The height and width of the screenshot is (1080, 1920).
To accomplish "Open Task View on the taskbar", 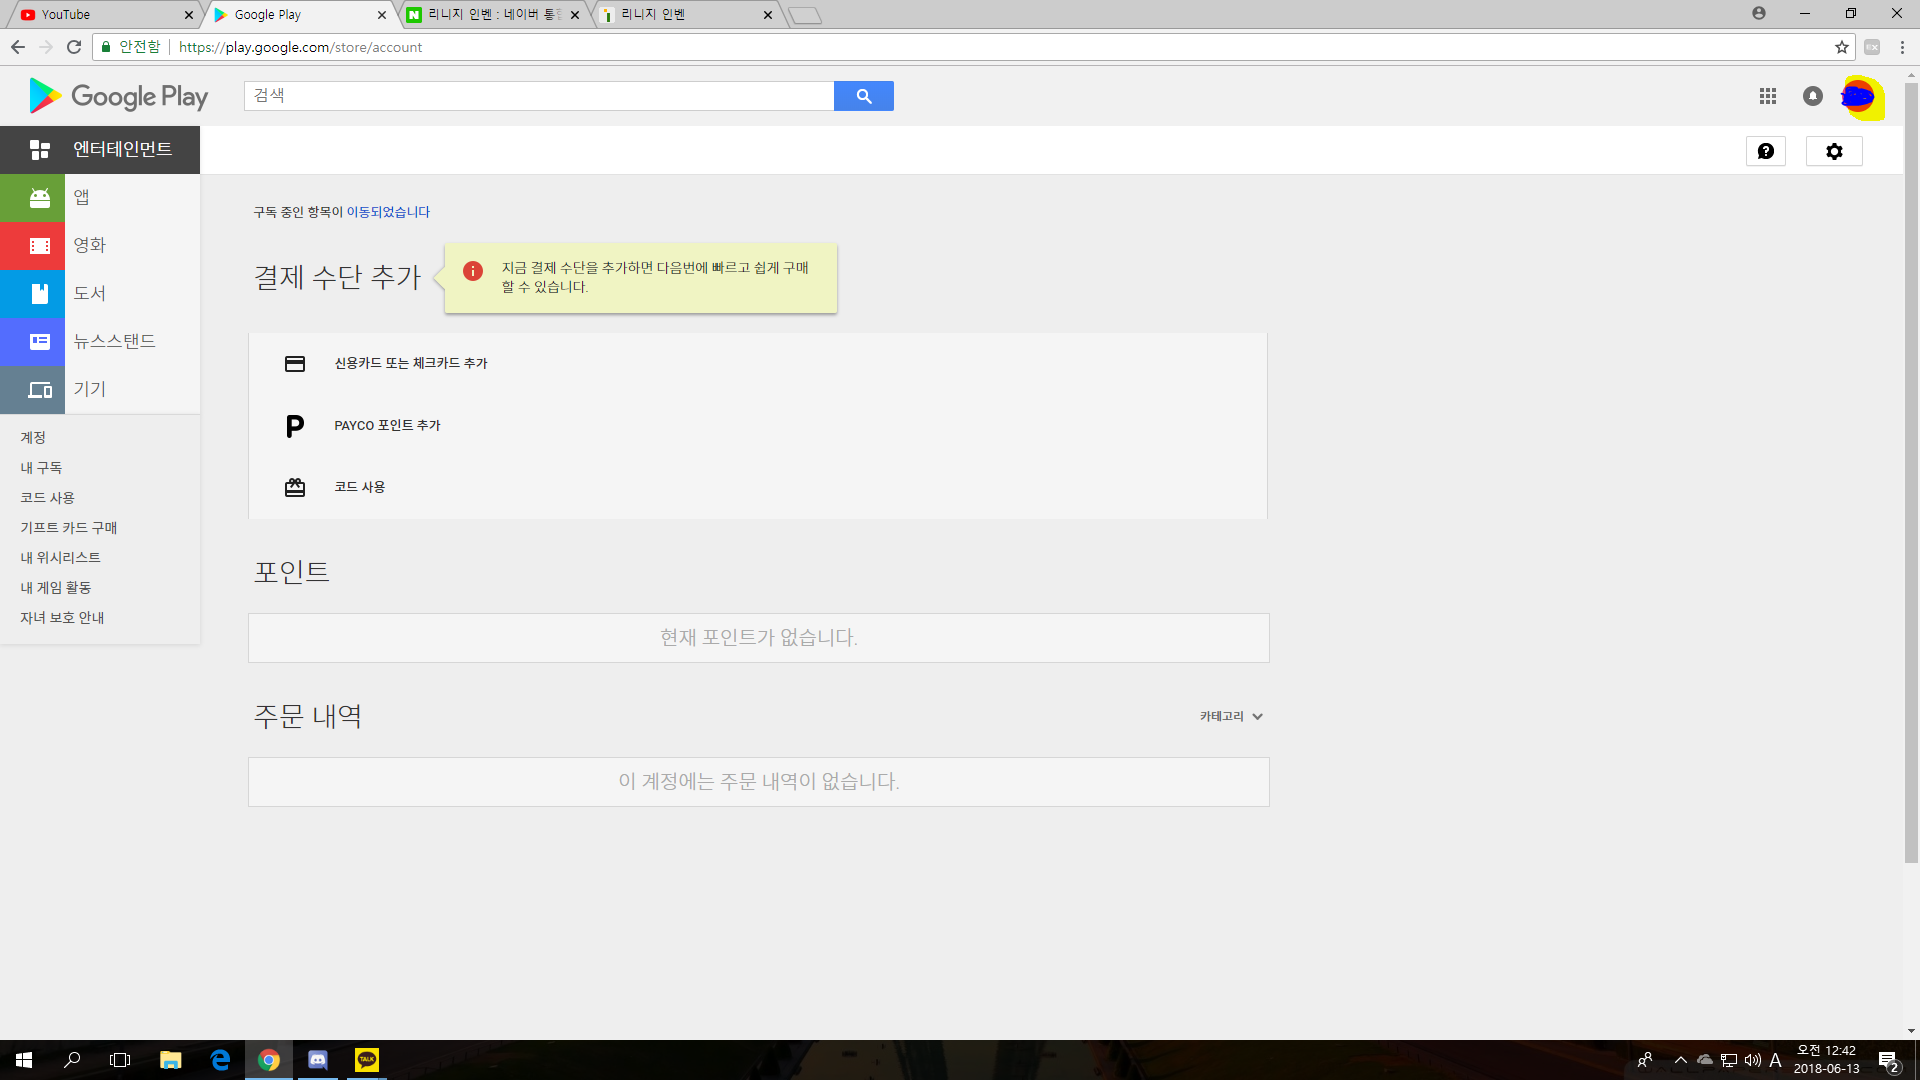I will coord(120,1060).
